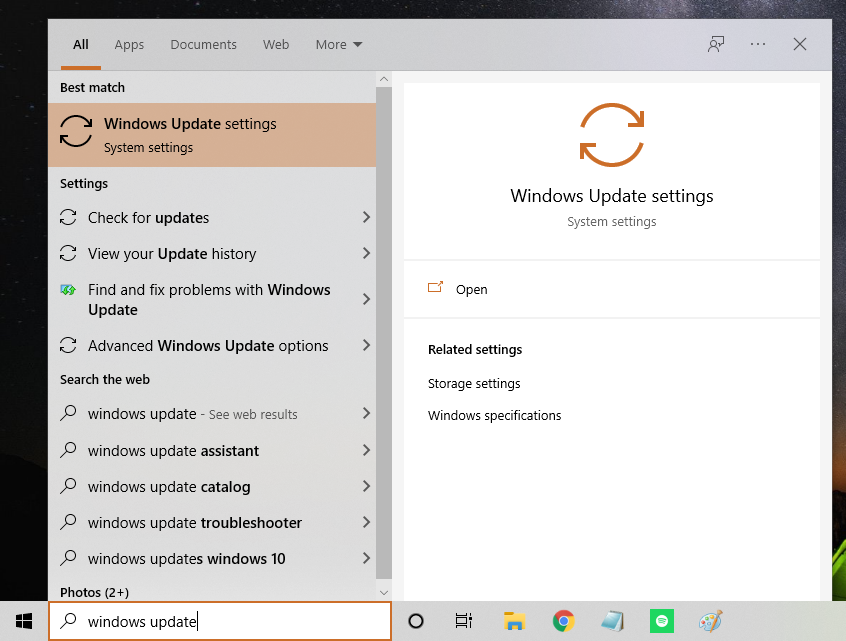Select the Windows Update settings best match

pyautogui.click(x=212, y=135)
